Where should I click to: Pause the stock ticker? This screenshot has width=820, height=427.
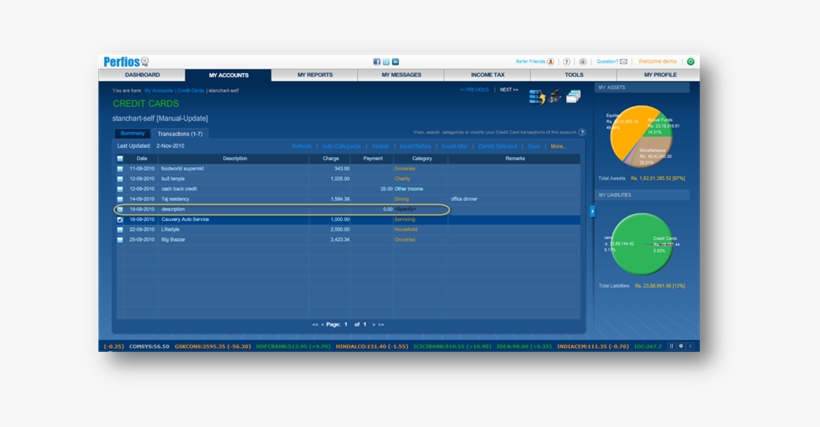671,346
